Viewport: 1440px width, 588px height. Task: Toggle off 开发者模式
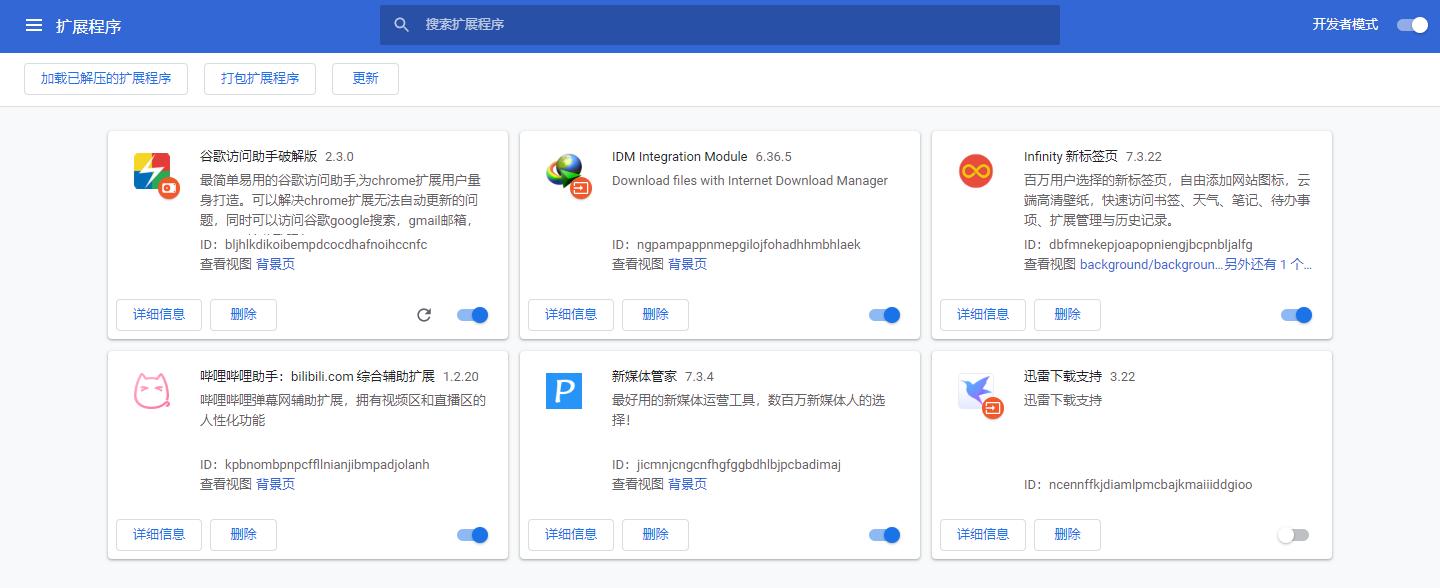(x=1411, y=25)
